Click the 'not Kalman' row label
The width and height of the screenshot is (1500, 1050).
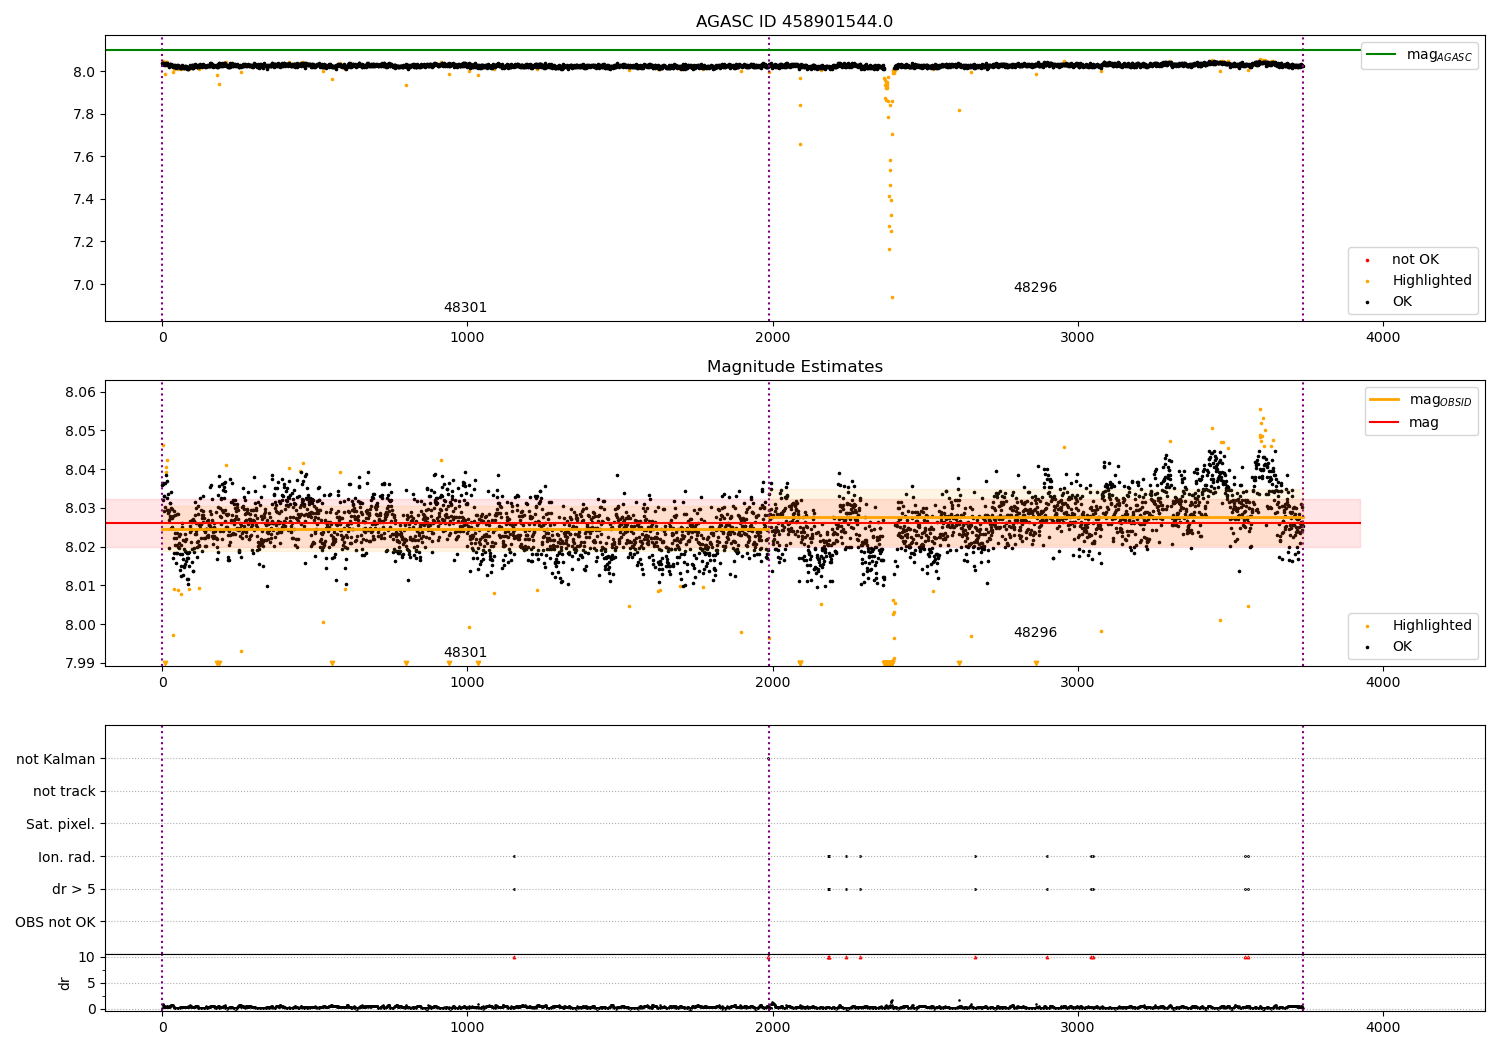[x=56, y=759]
